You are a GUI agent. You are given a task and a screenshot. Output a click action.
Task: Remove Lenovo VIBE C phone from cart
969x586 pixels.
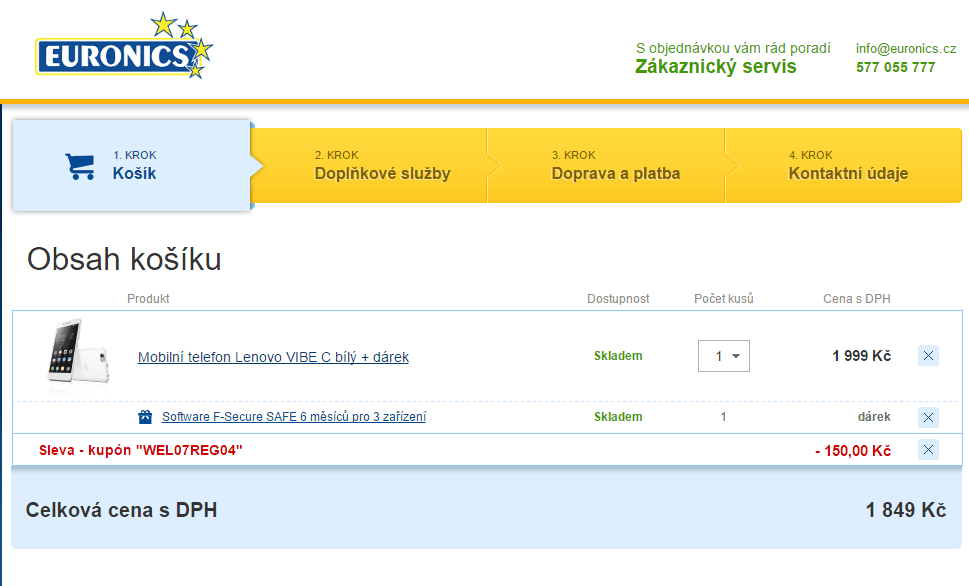pyautogui.click(x=928, y=355)
